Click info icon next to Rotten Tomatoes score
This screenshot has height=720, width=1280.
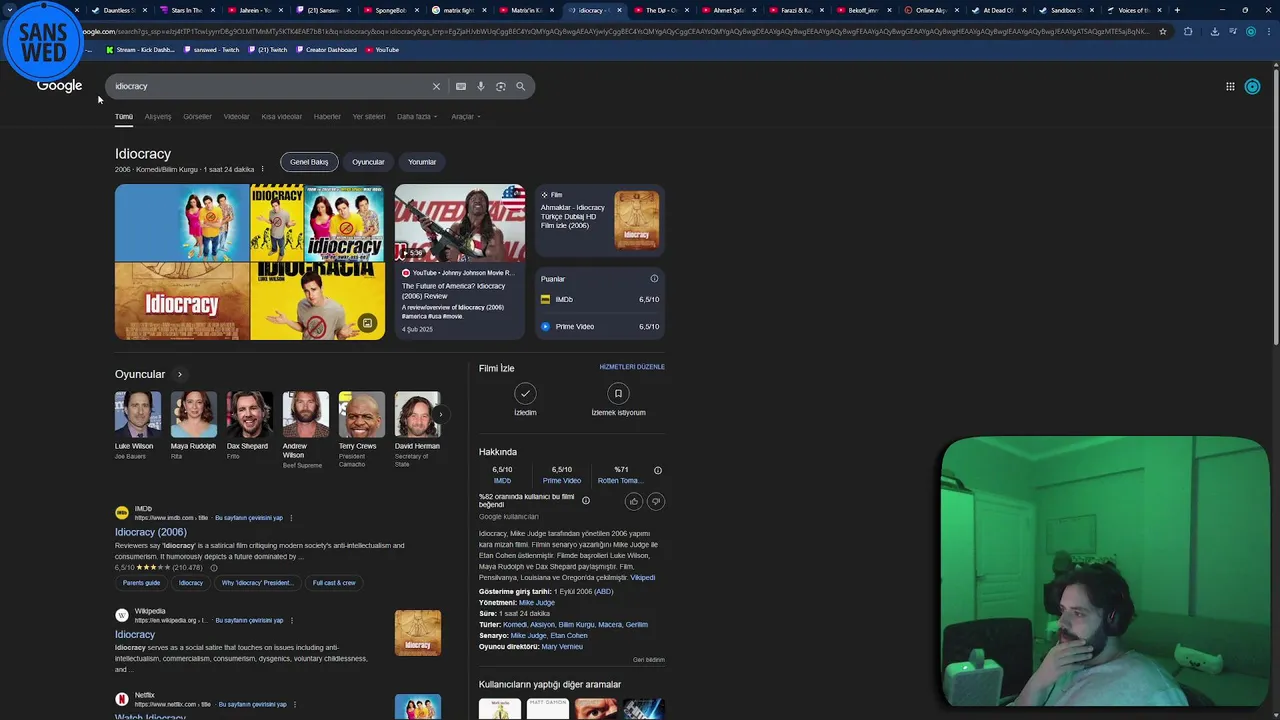coord(657,470)
